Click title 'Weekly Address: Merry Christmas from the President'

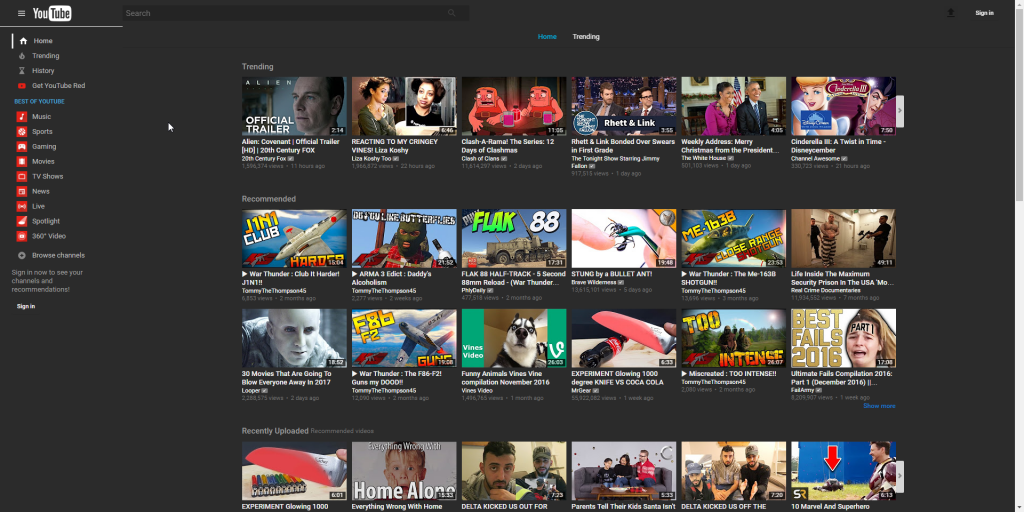click(x=730, y=146)
